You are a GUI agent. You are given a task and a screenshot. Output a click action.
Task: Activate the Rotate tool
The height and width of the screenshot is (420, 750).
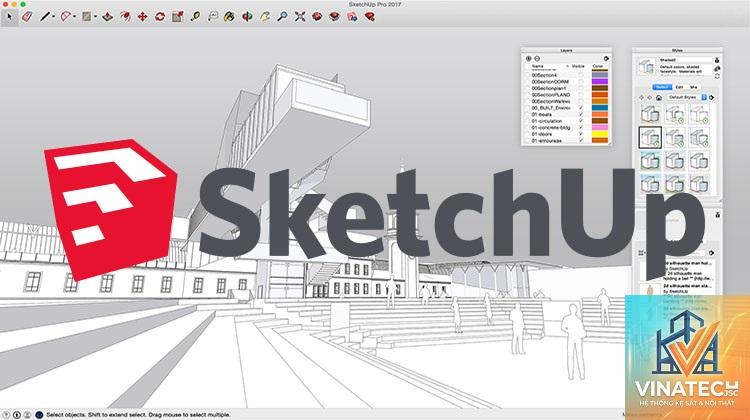pos(160,17)
